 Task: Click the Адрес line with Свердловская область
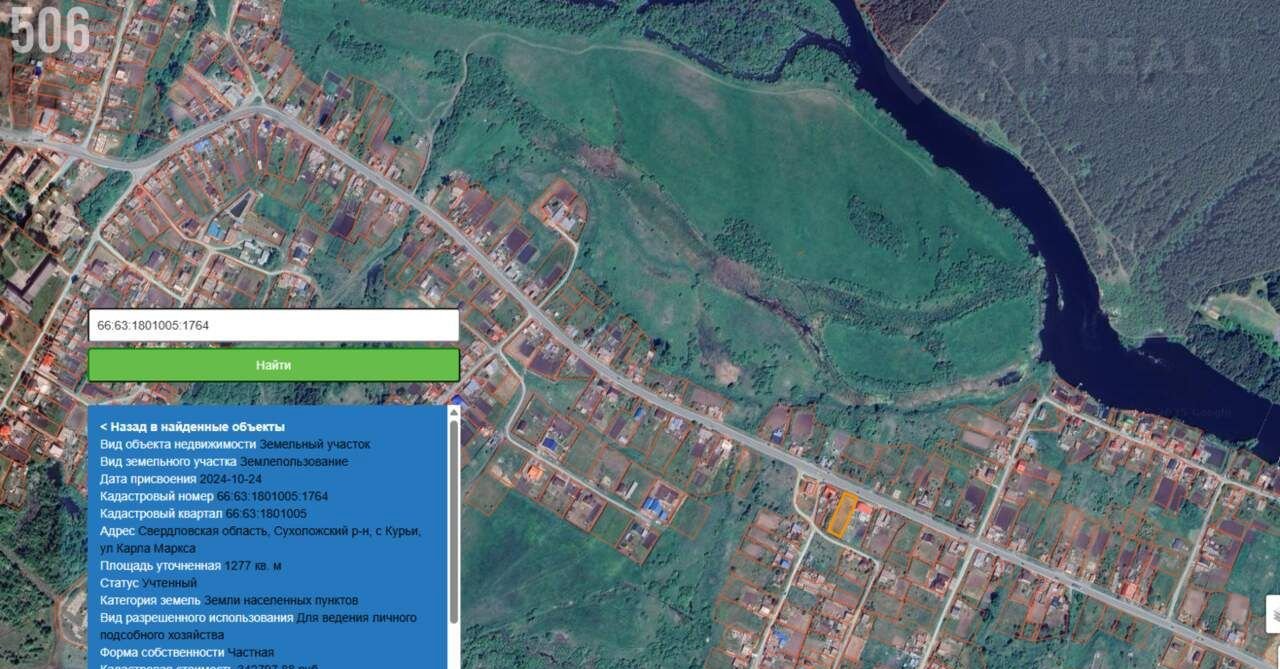pos(260,531)
